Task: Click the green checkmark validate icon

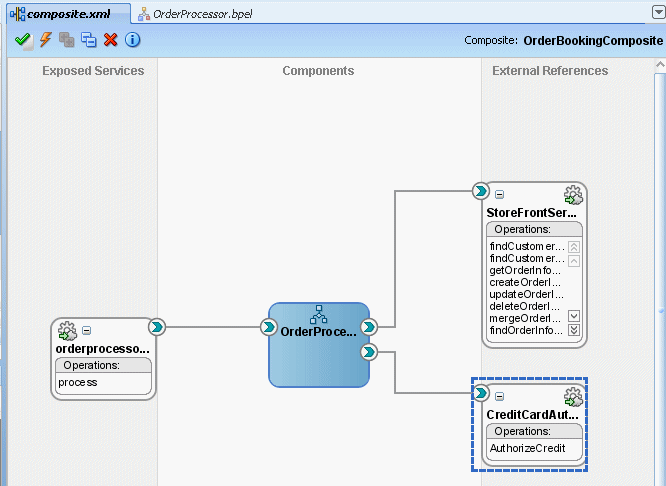Action: coord(23,40)
